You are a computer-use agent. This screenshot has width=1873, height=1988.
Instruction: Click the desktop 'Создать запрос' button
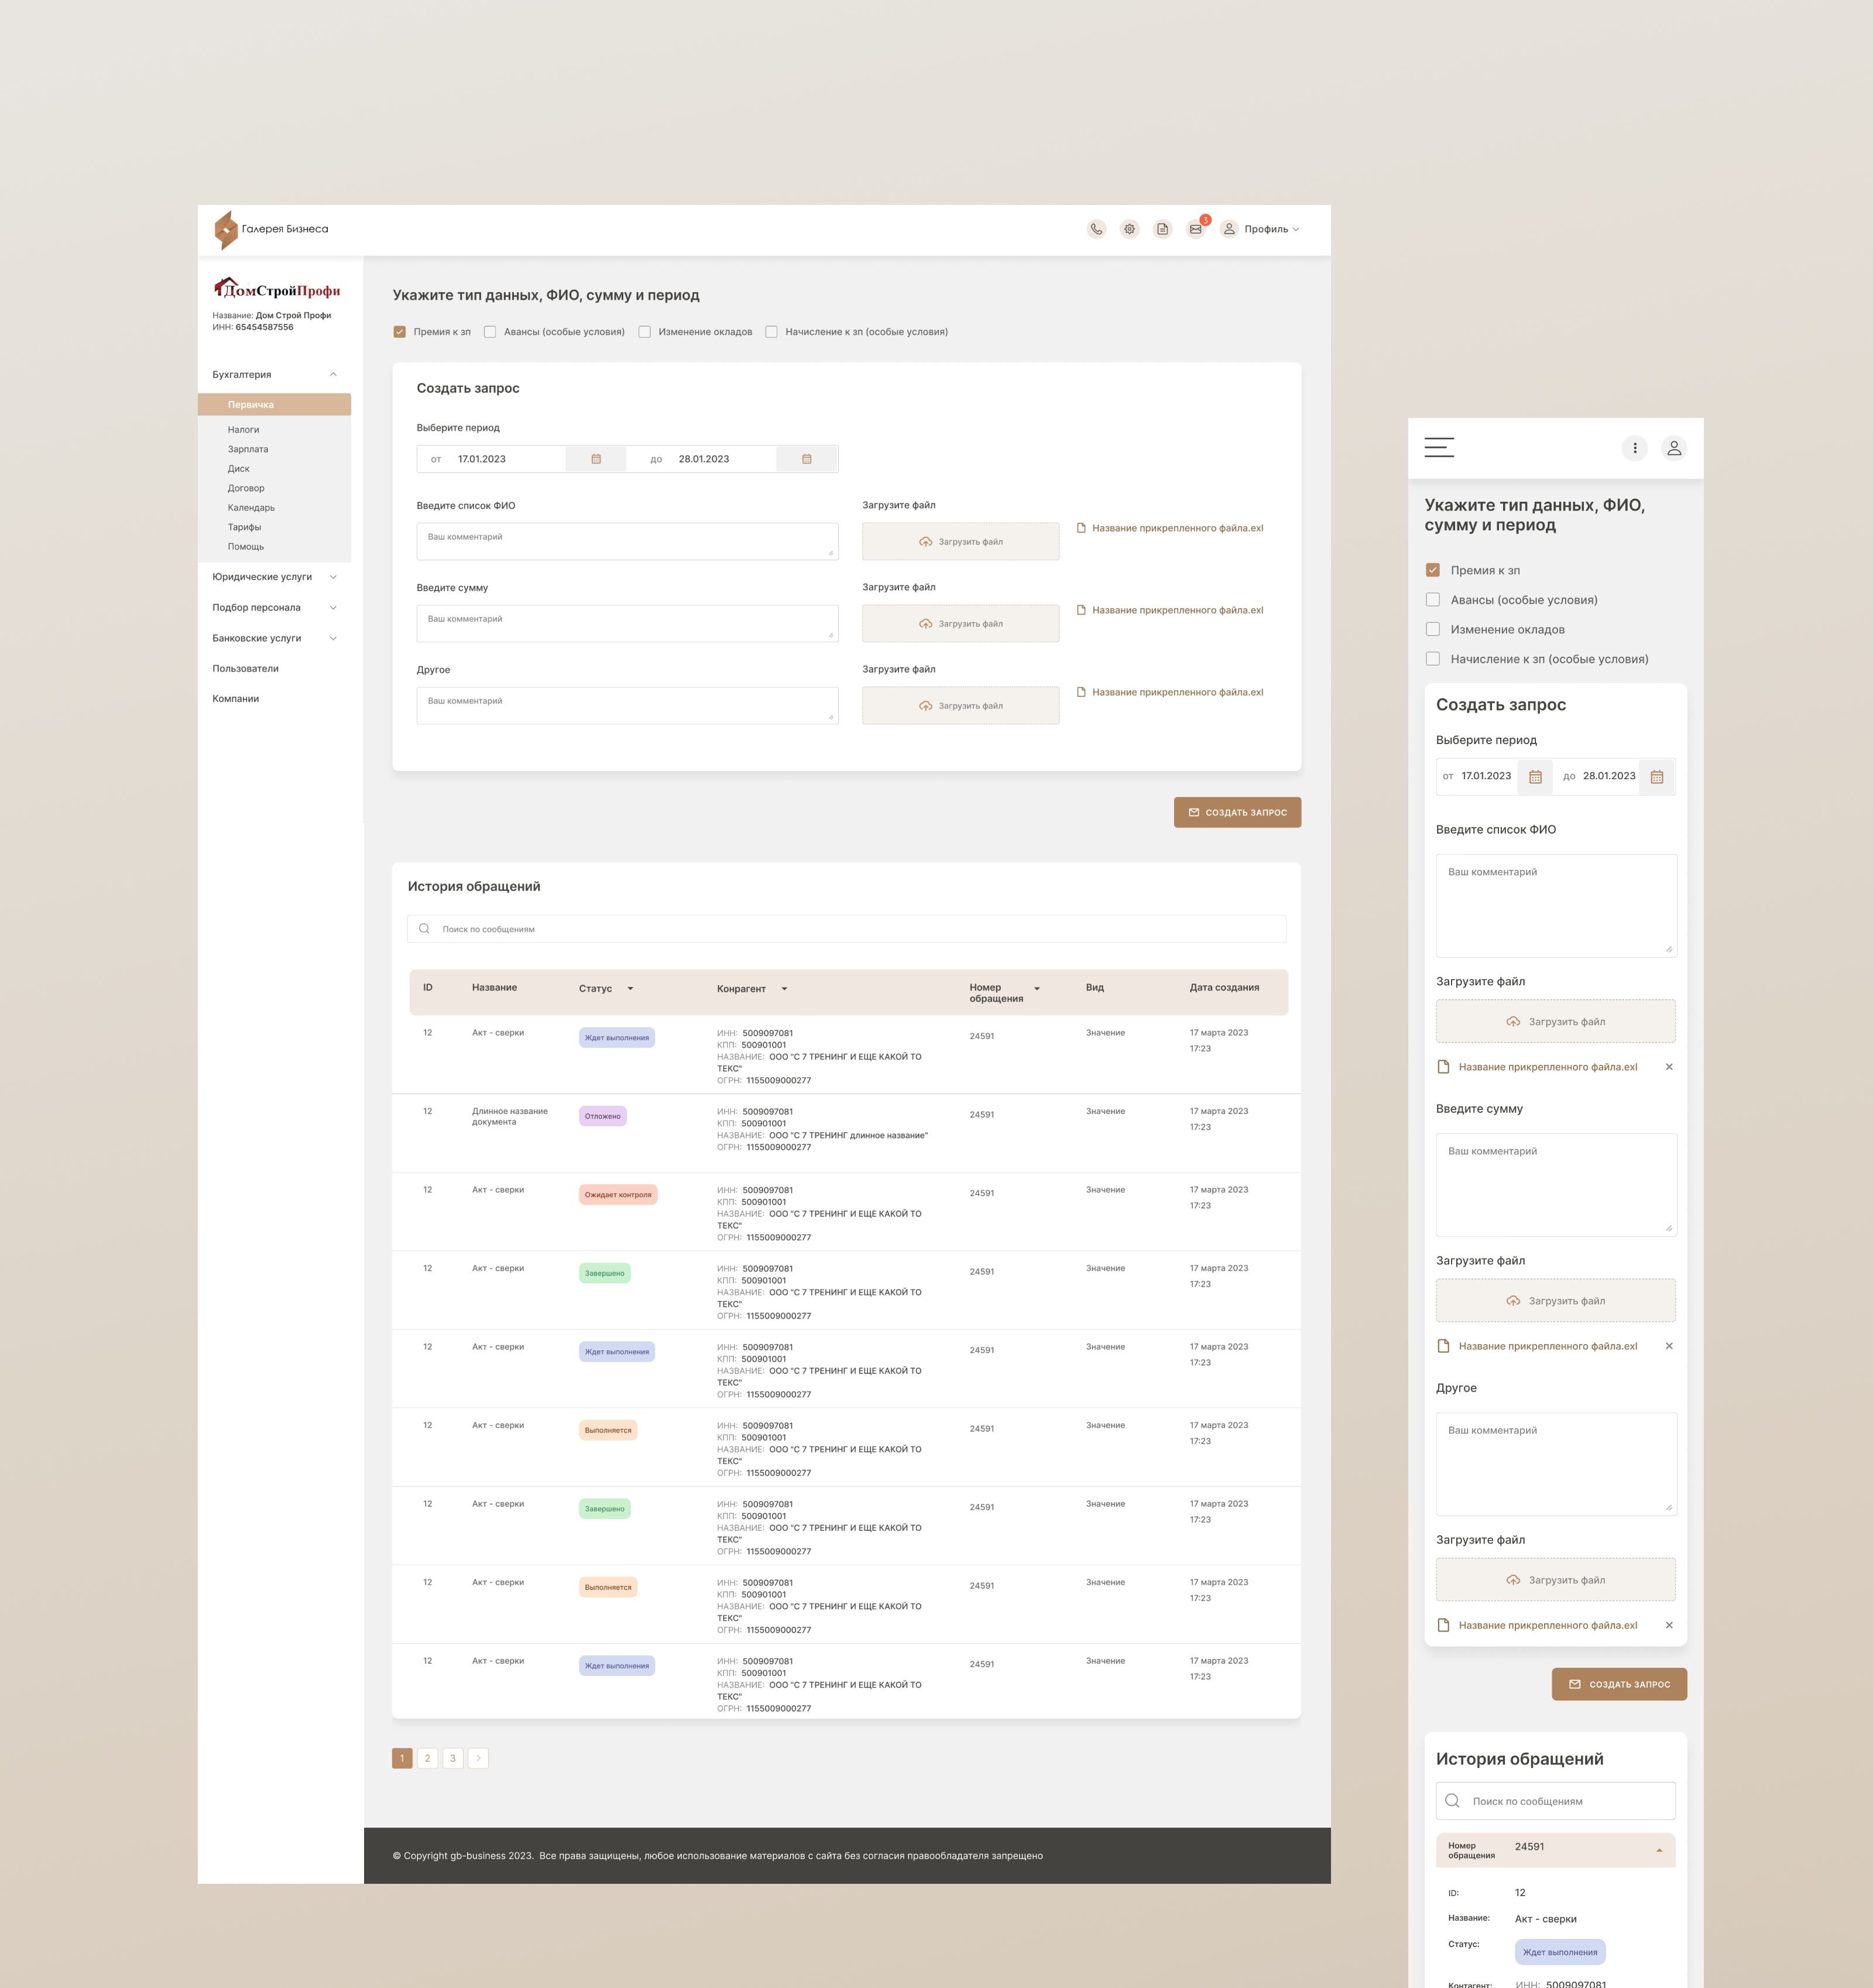coord(1237,812)
